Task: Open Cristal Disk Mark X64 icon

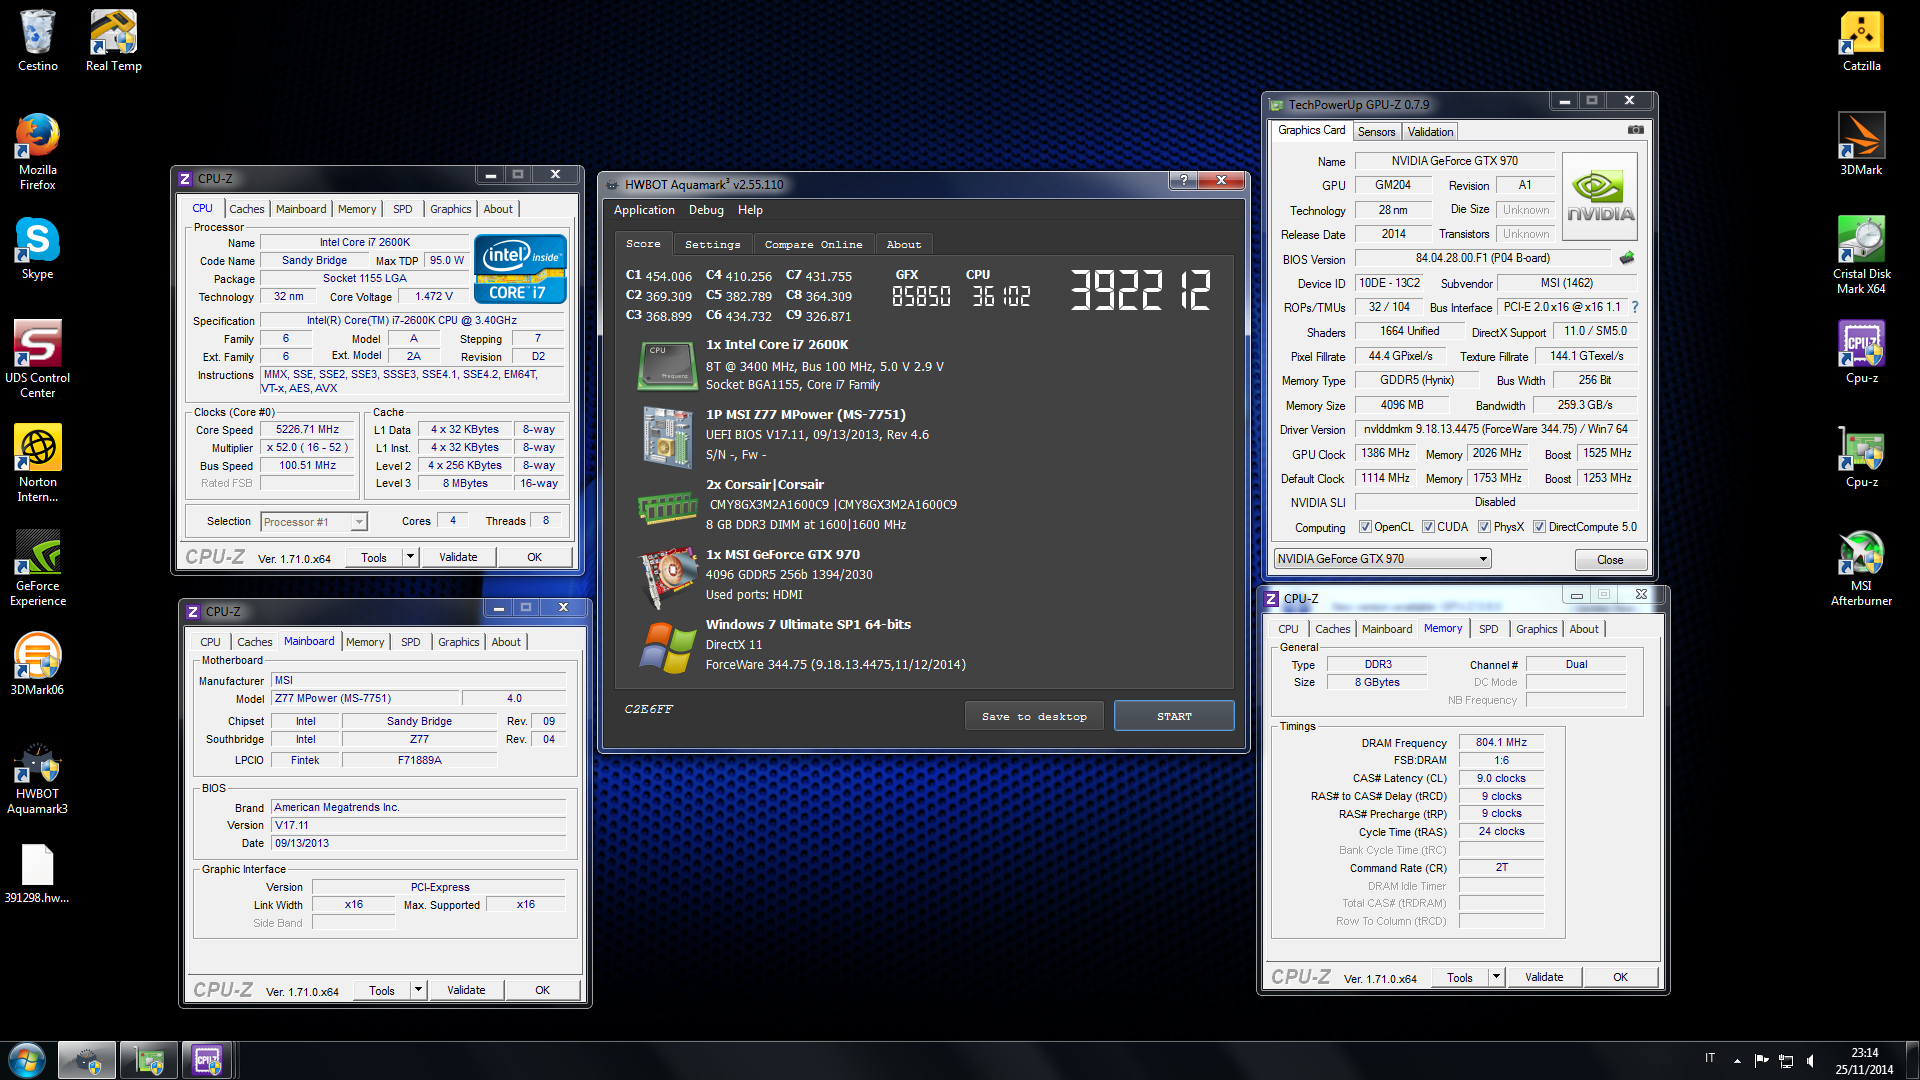Action: 1861,255
